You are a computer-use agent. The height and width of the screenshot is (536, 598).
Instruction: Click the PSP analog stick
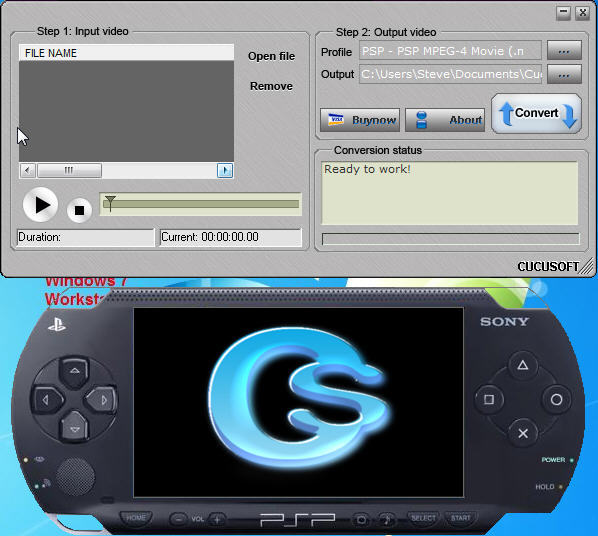point(75,477)
